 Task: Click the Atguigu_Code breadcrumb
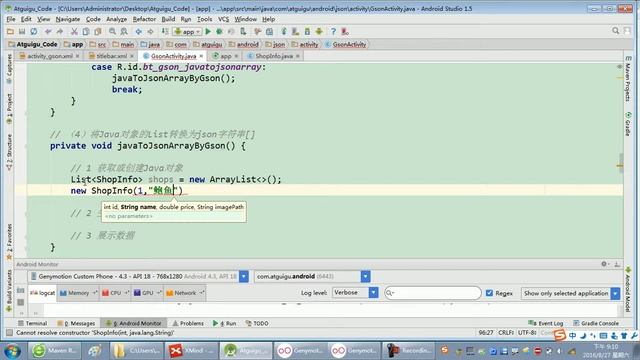point(33,44)
